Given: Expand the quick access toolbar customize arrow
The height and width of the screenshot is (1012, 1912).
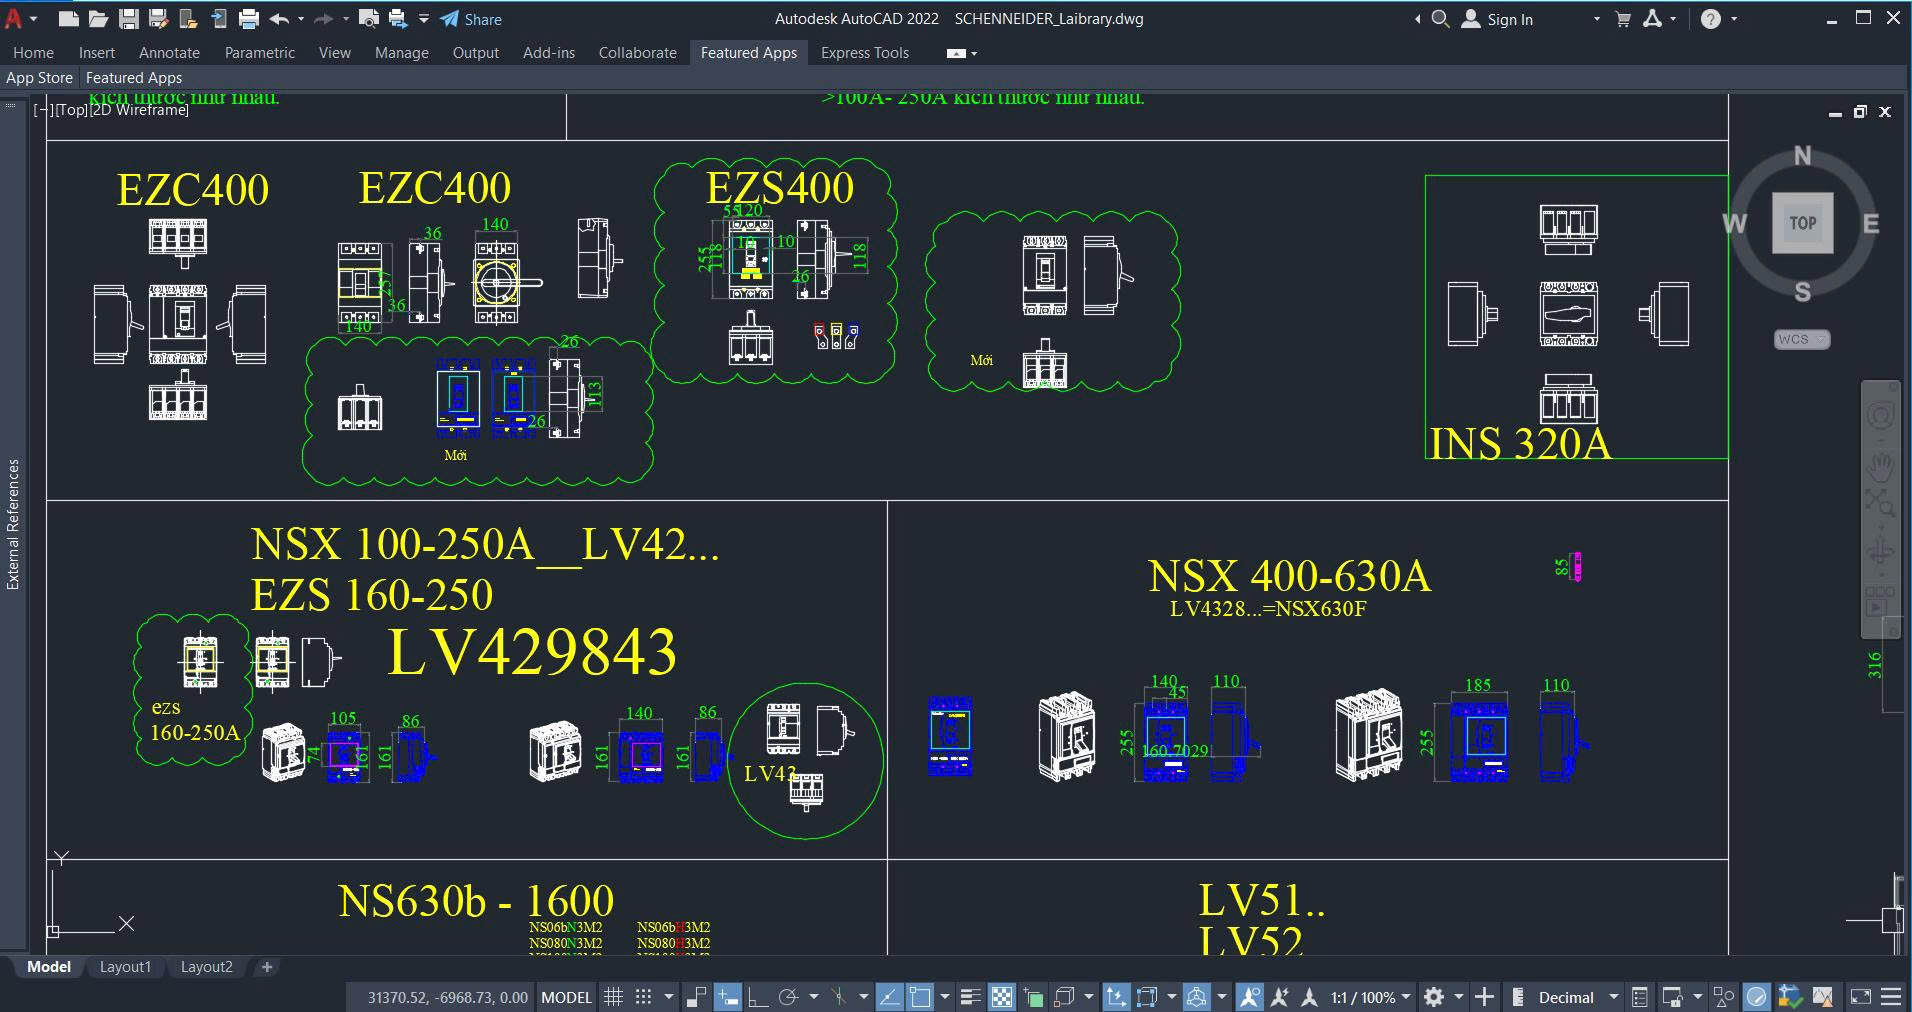Looking at the screenshot, I should pyautogui.click(x=423, y=19).
